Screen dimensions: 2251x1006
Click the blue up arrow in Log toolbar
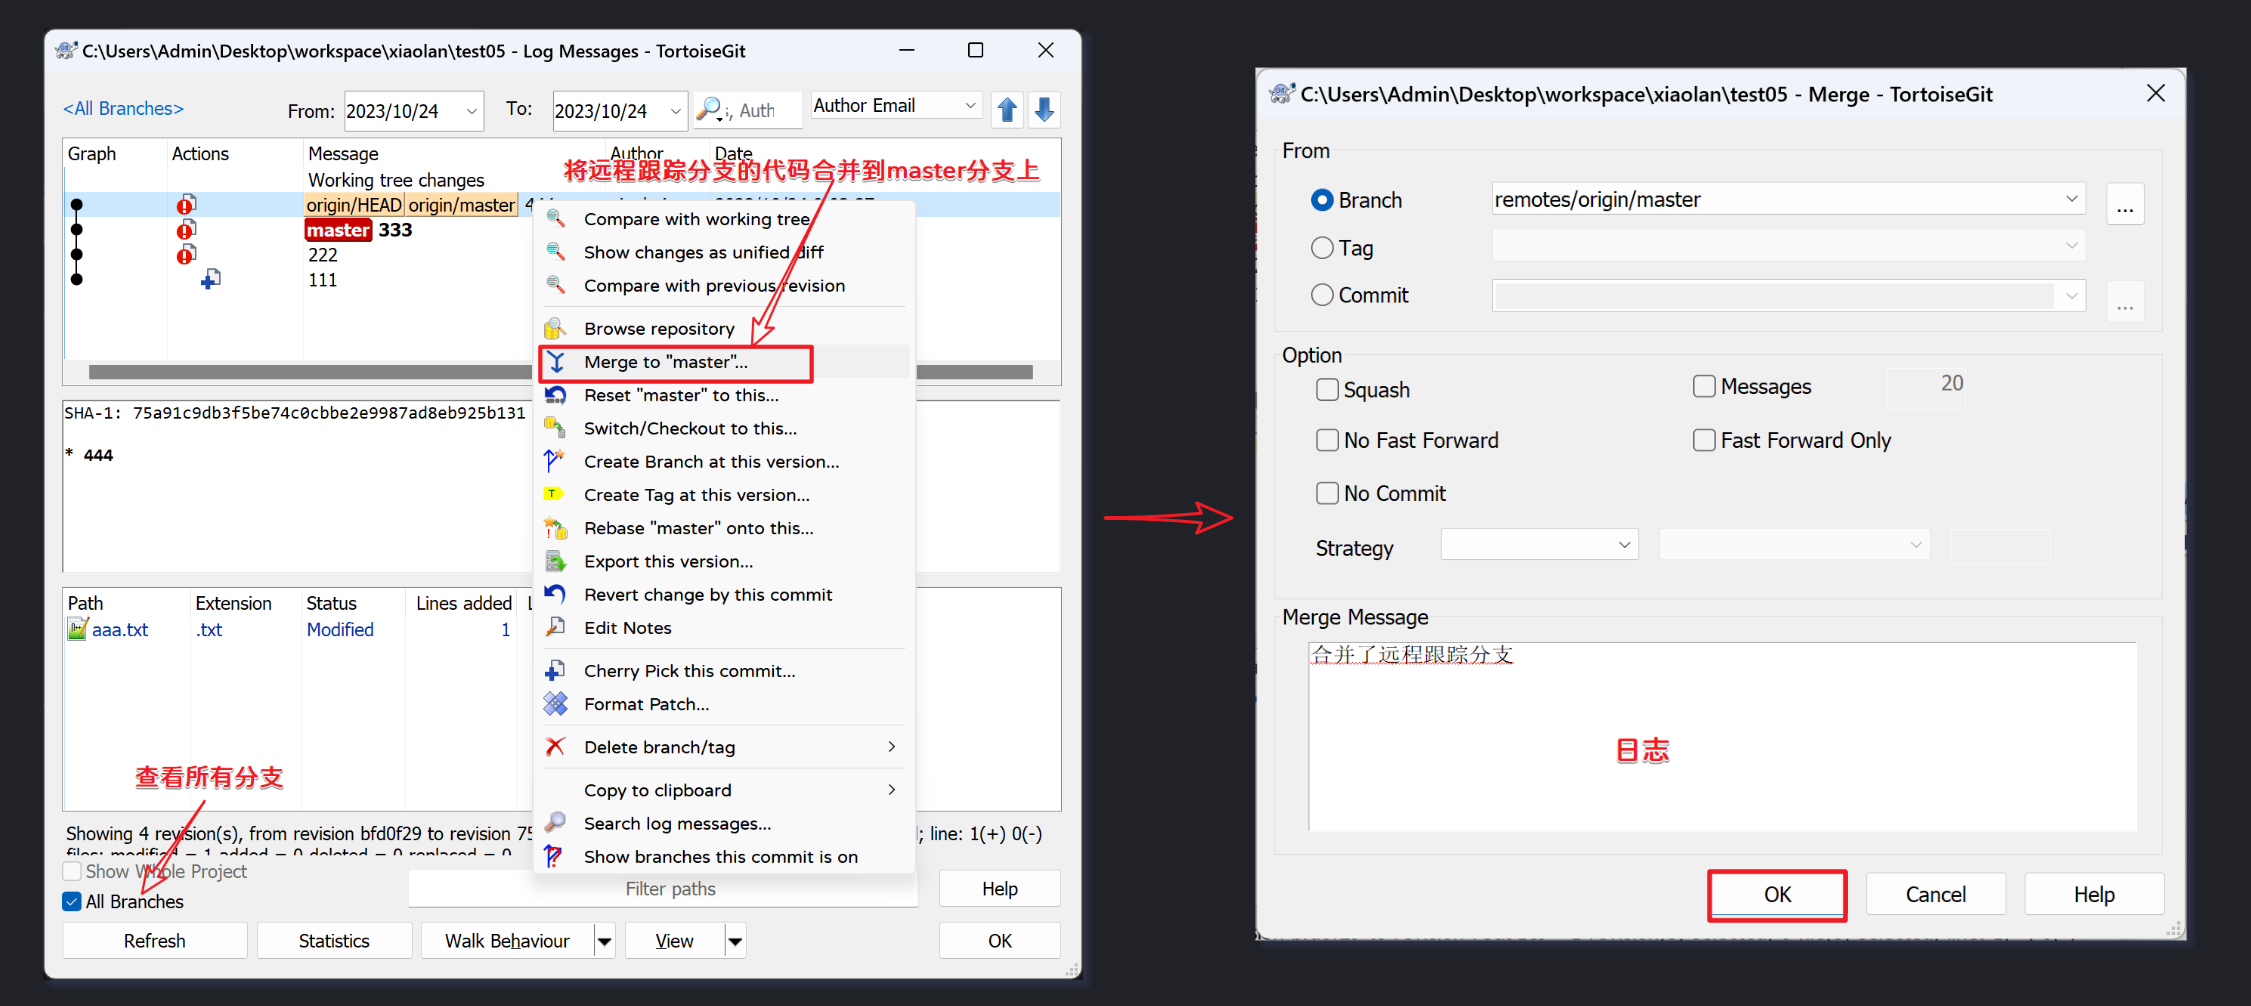point(1008,109)
